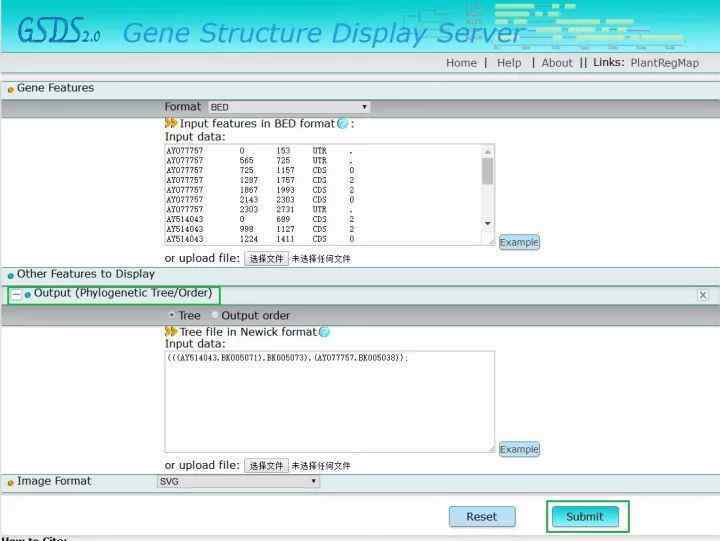Viewport: 720px width, 541px height.
Task: Collapse the Gene Features section
Action: pos(55,88)
